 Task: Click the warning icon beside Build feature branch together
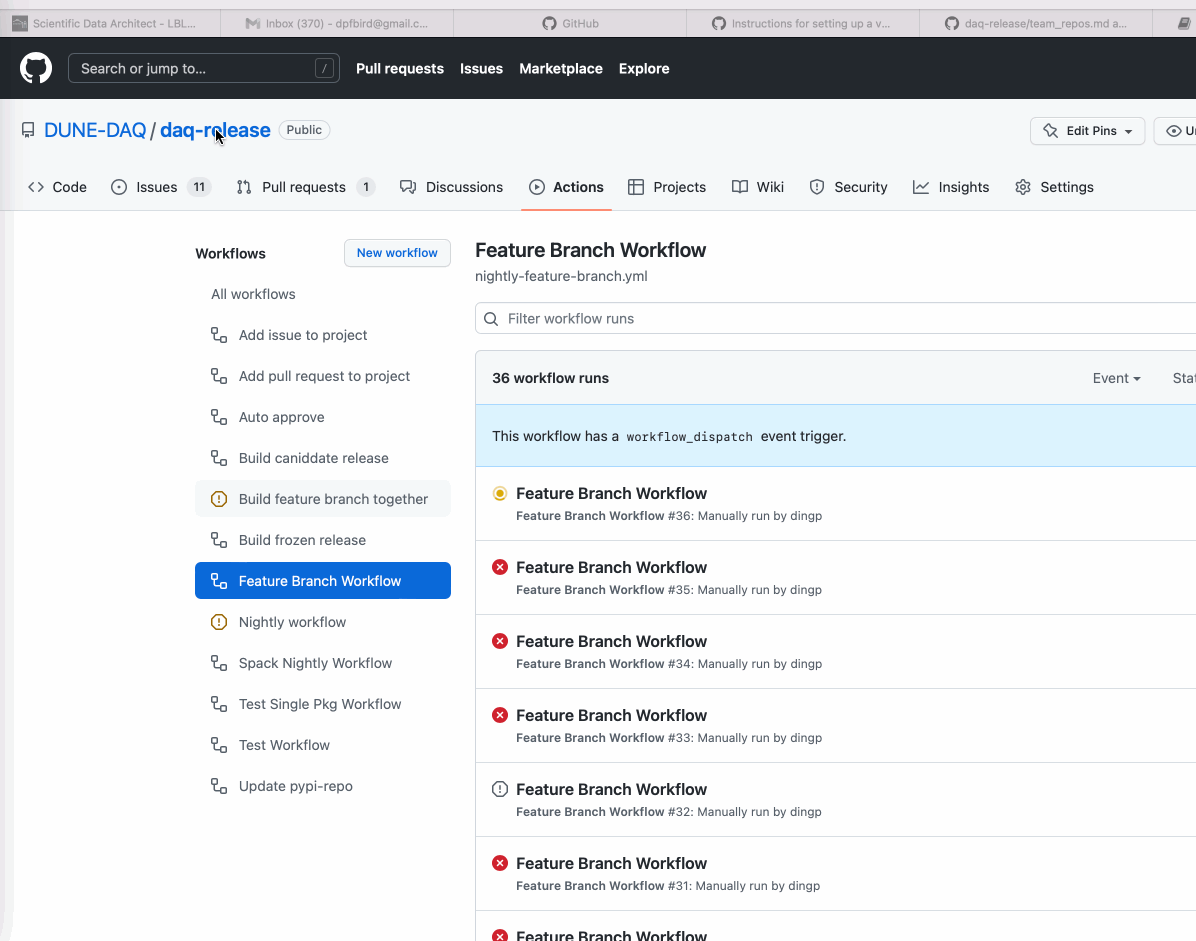219,499
